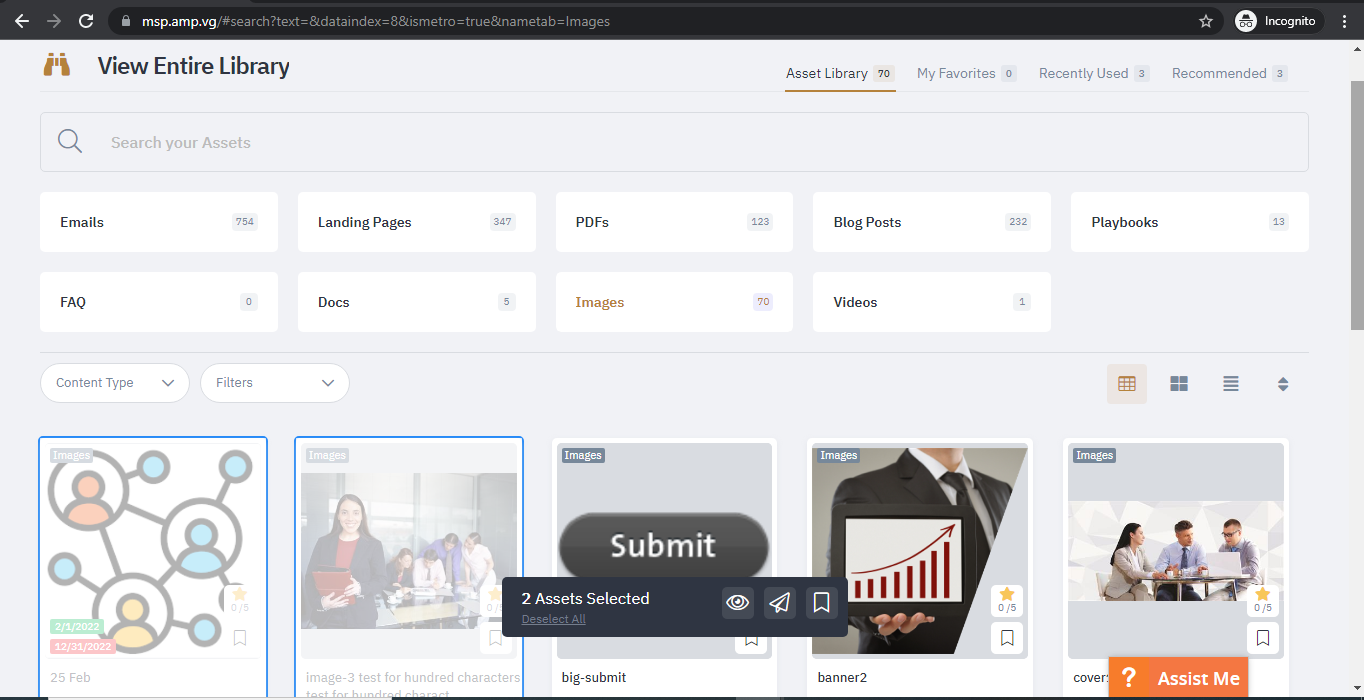Image resolution: width=1364 pixels, height=700 pixels.
Task: Open the Chrome three-dot menu
Action: [1345, 21]
